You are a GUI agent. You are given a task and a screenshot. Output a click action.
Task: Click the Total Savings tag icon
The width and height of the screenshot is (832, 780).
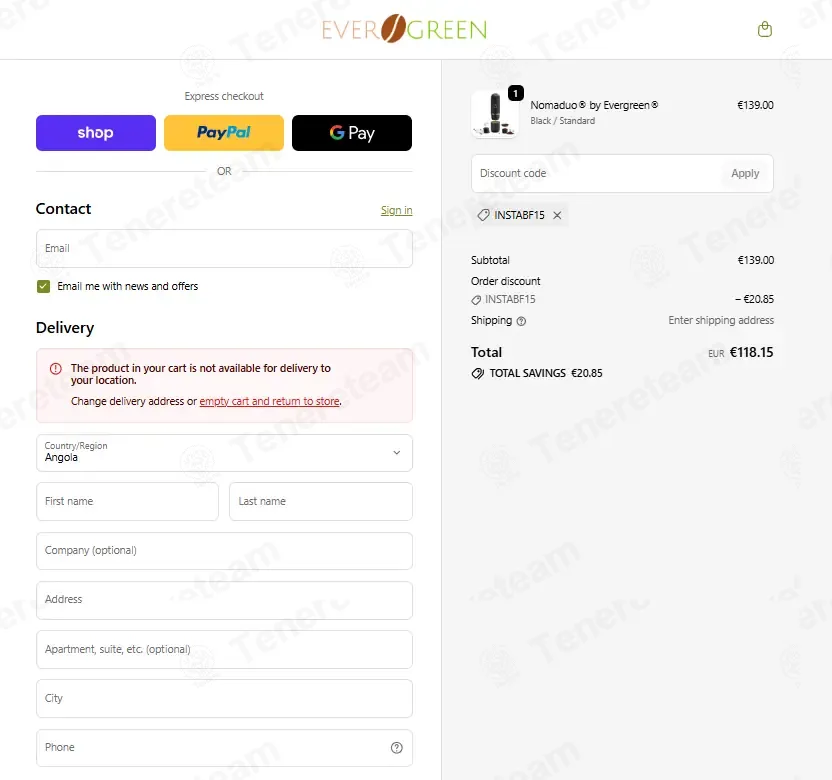tap(478, 374)
